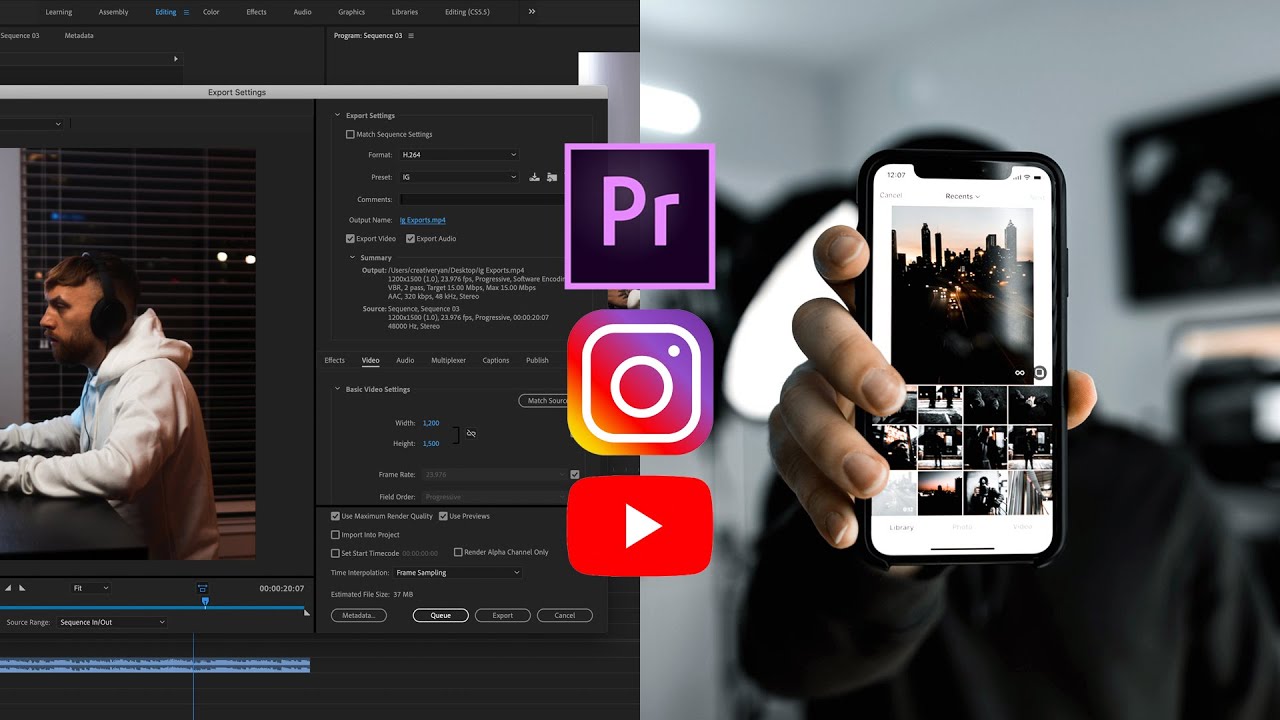
Task: Enable Match Sequence Settings checkbox
Action: click(350, 134)
